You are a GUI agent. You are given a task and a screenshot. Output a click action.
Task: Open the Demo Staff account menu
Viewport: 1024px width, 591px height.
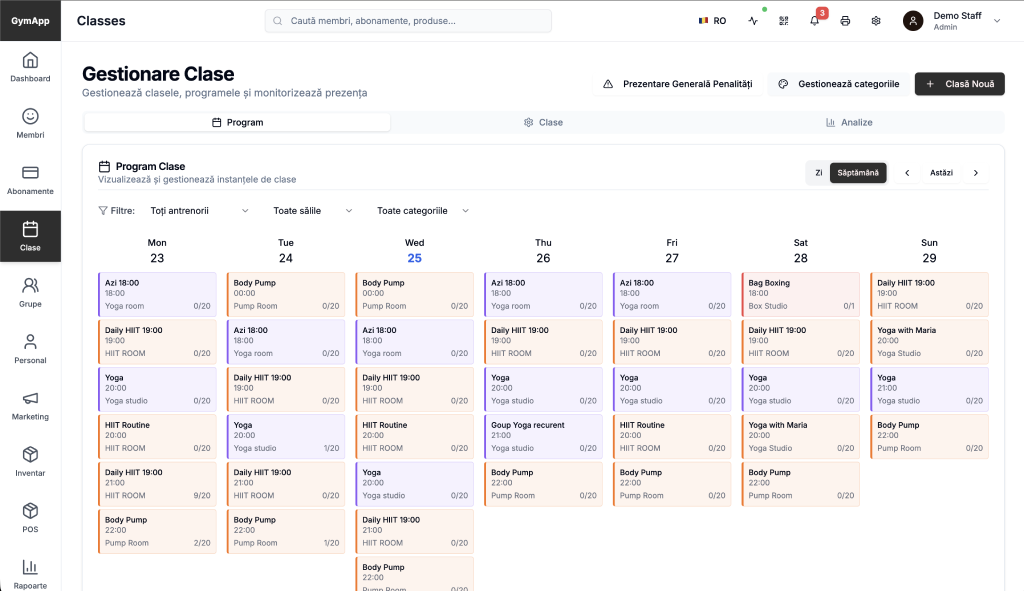(952, 21)
